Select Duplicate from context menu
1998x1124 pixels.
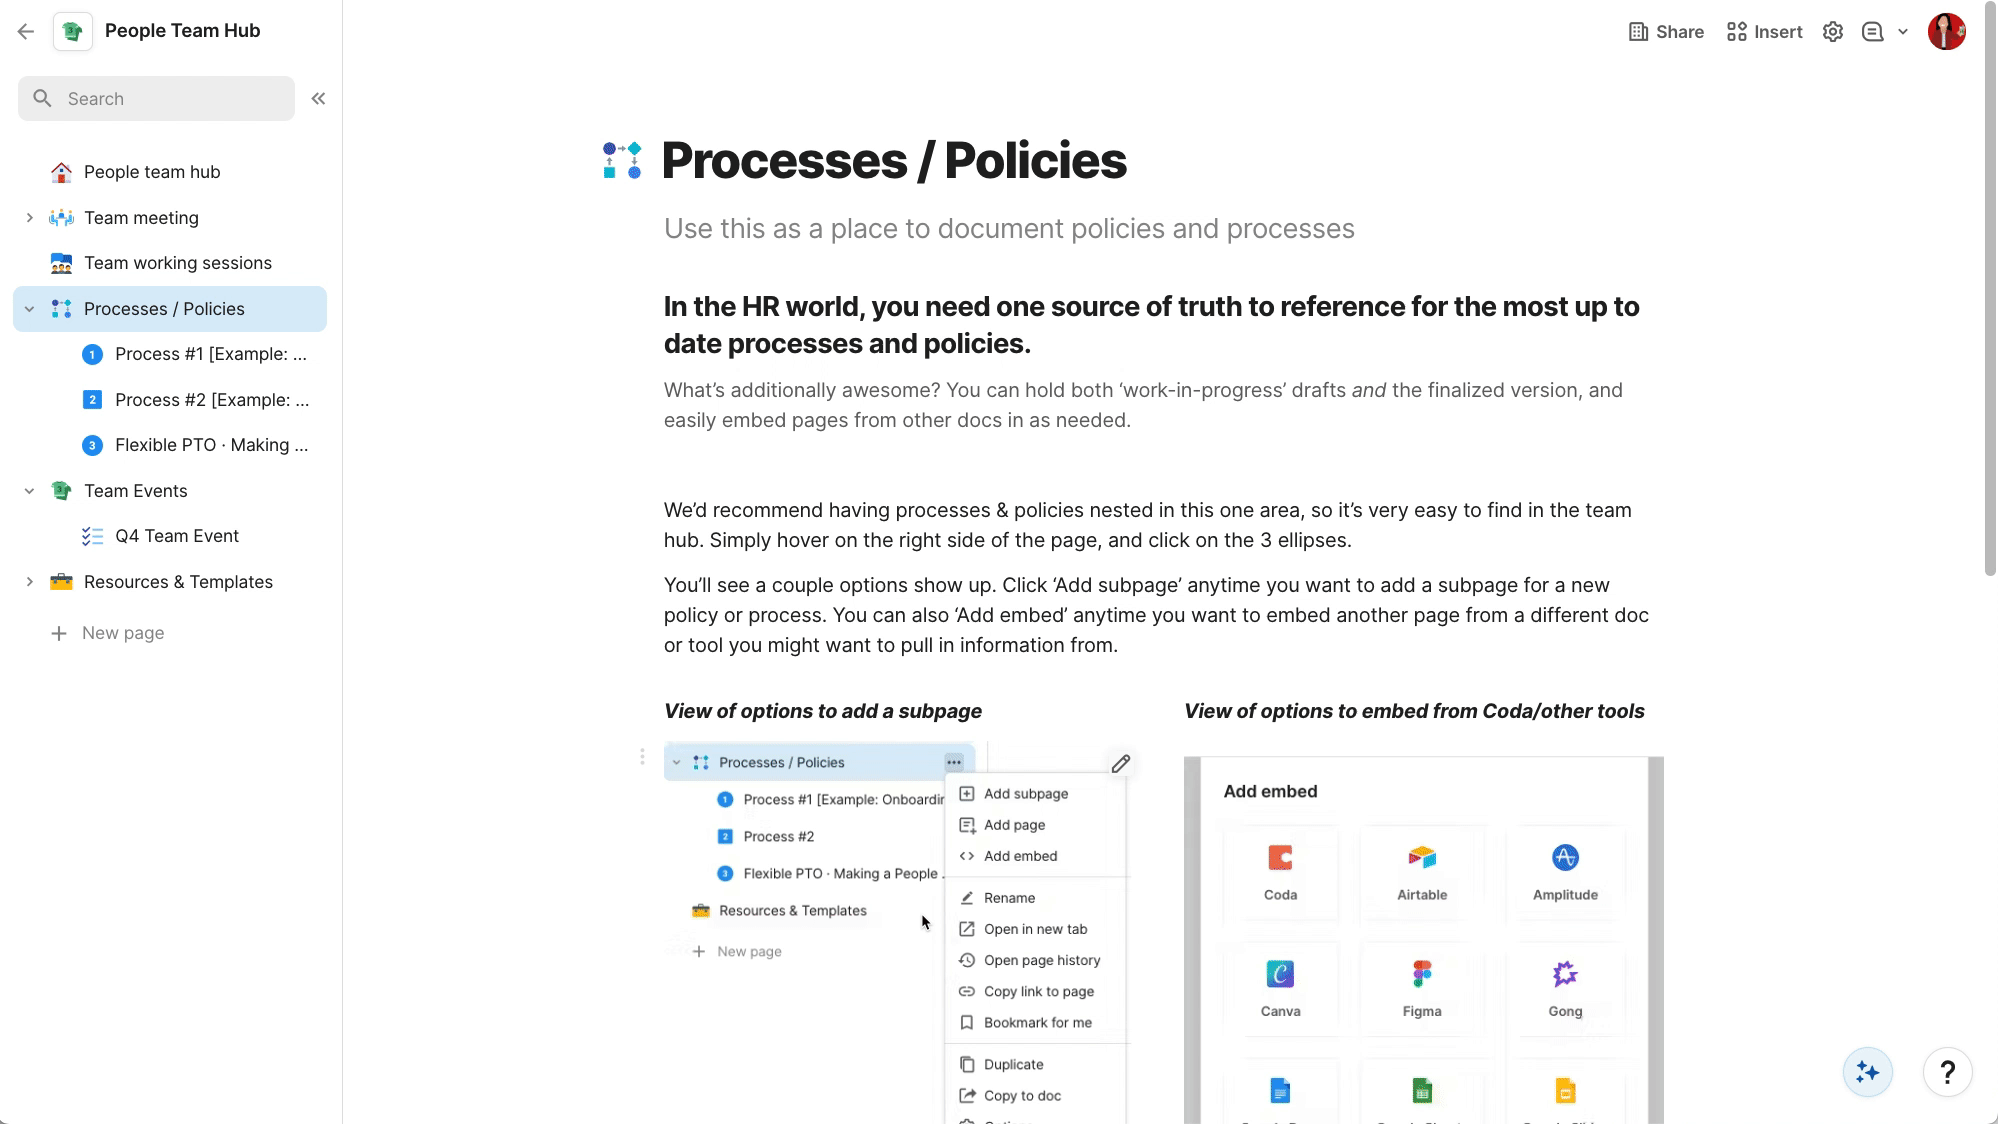click(1014, 1064)
